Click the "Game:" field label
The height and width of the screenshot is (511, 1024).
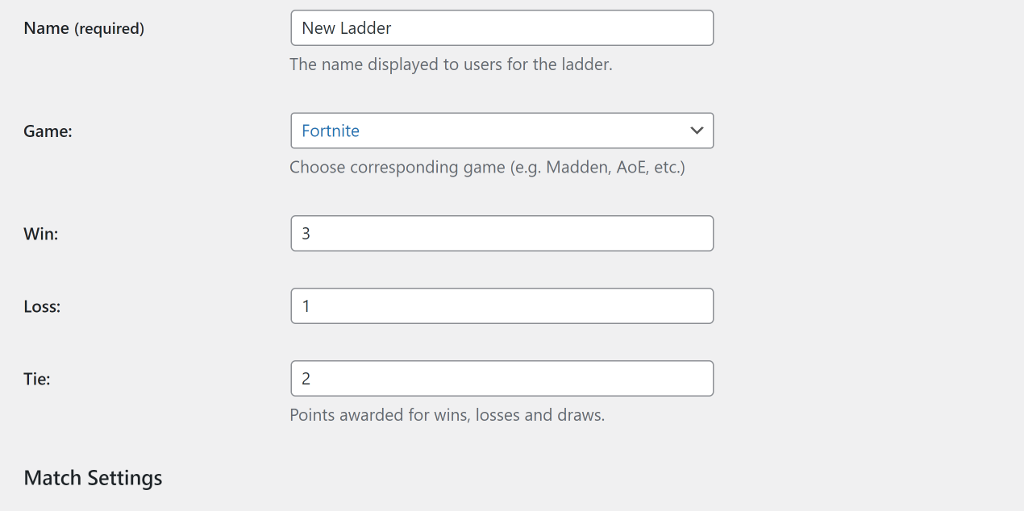click(x=48, y=131)
